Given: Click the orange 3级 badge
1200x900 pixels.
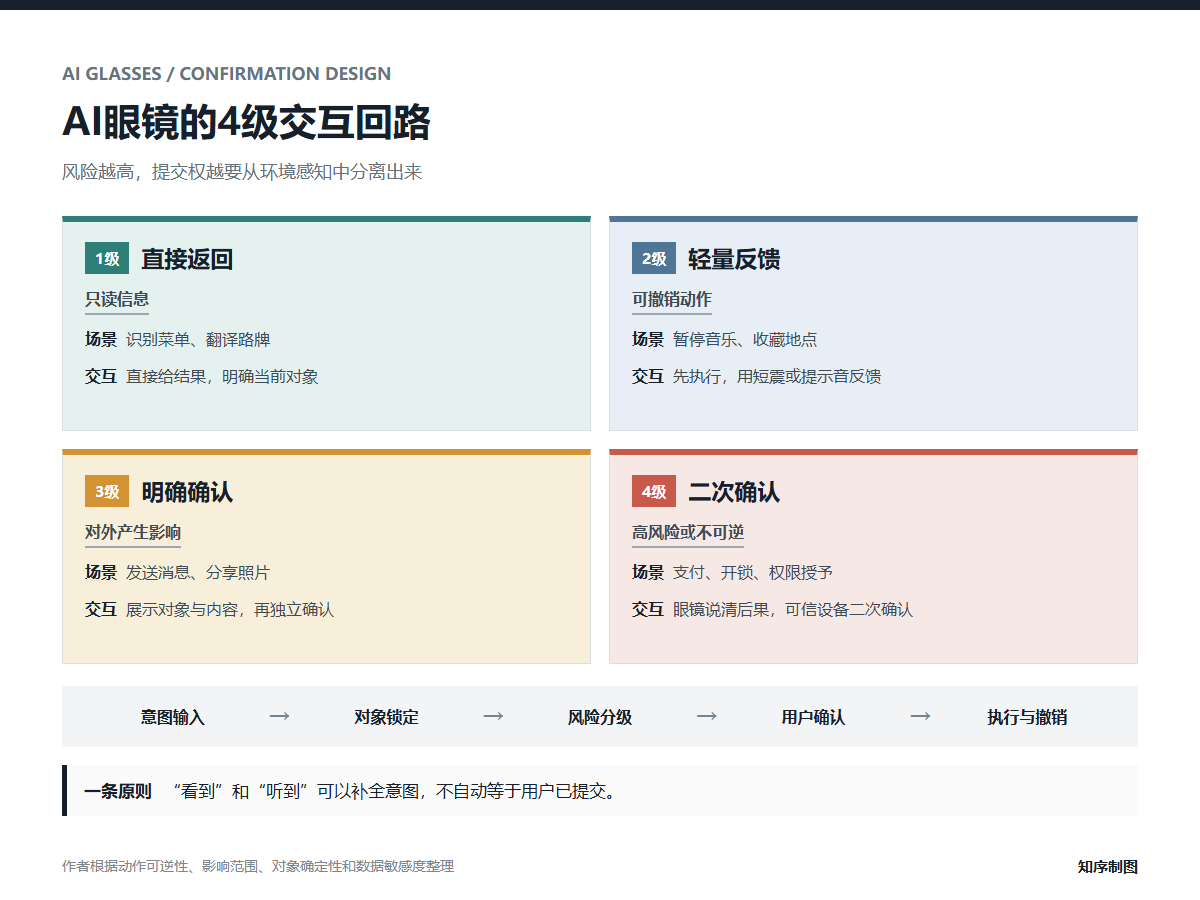Looking at the screenshot, I should [x=107, y=492].
